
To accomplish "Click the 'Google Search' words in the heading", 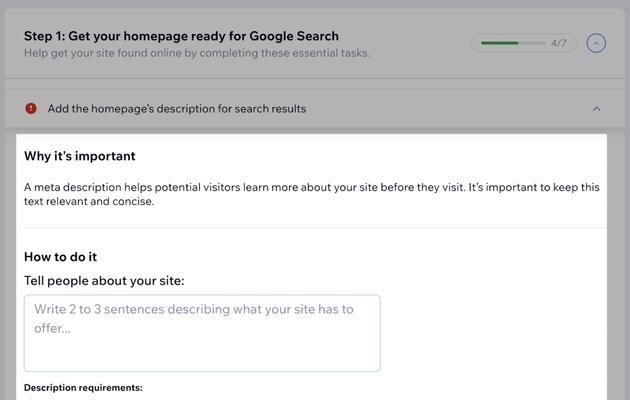I will [294, 36].
